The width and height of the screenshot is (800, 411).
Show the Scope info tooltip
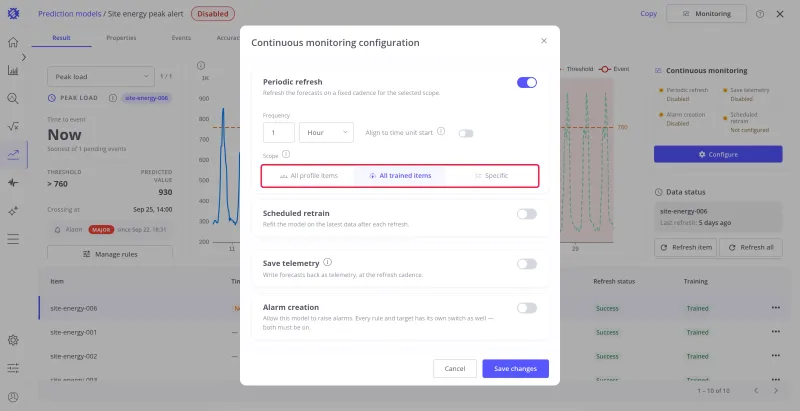[x=286, y=154]
